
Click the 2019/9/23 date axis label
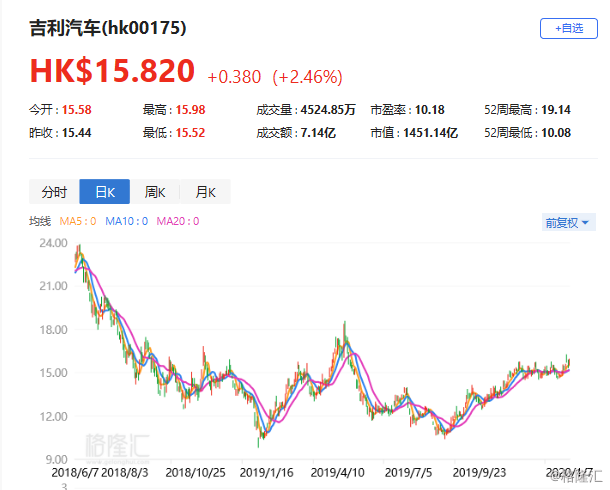coord(479,473)
